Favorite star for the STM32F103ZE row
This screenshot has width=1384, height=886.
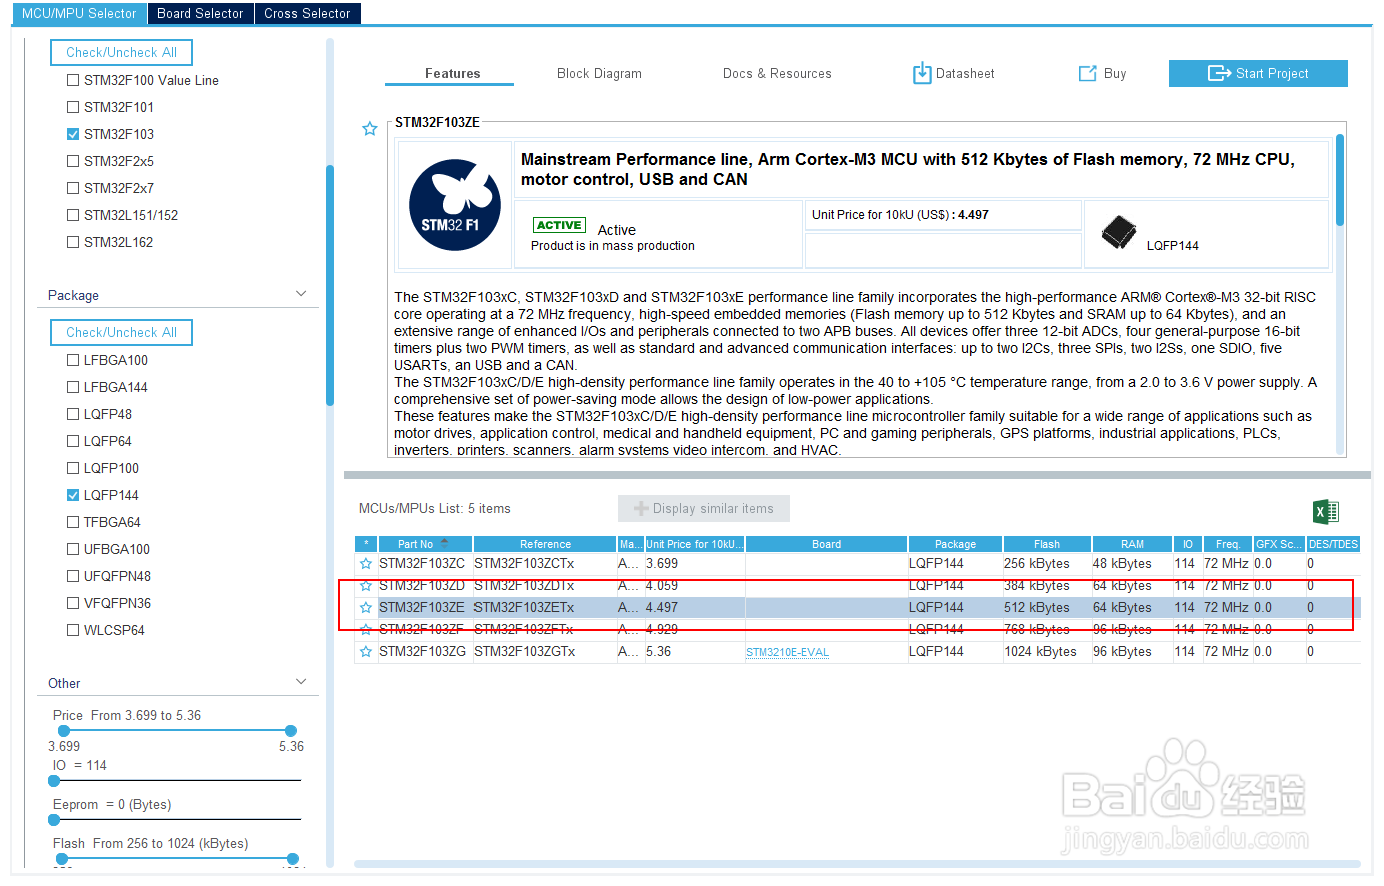(x=366, y=608)
